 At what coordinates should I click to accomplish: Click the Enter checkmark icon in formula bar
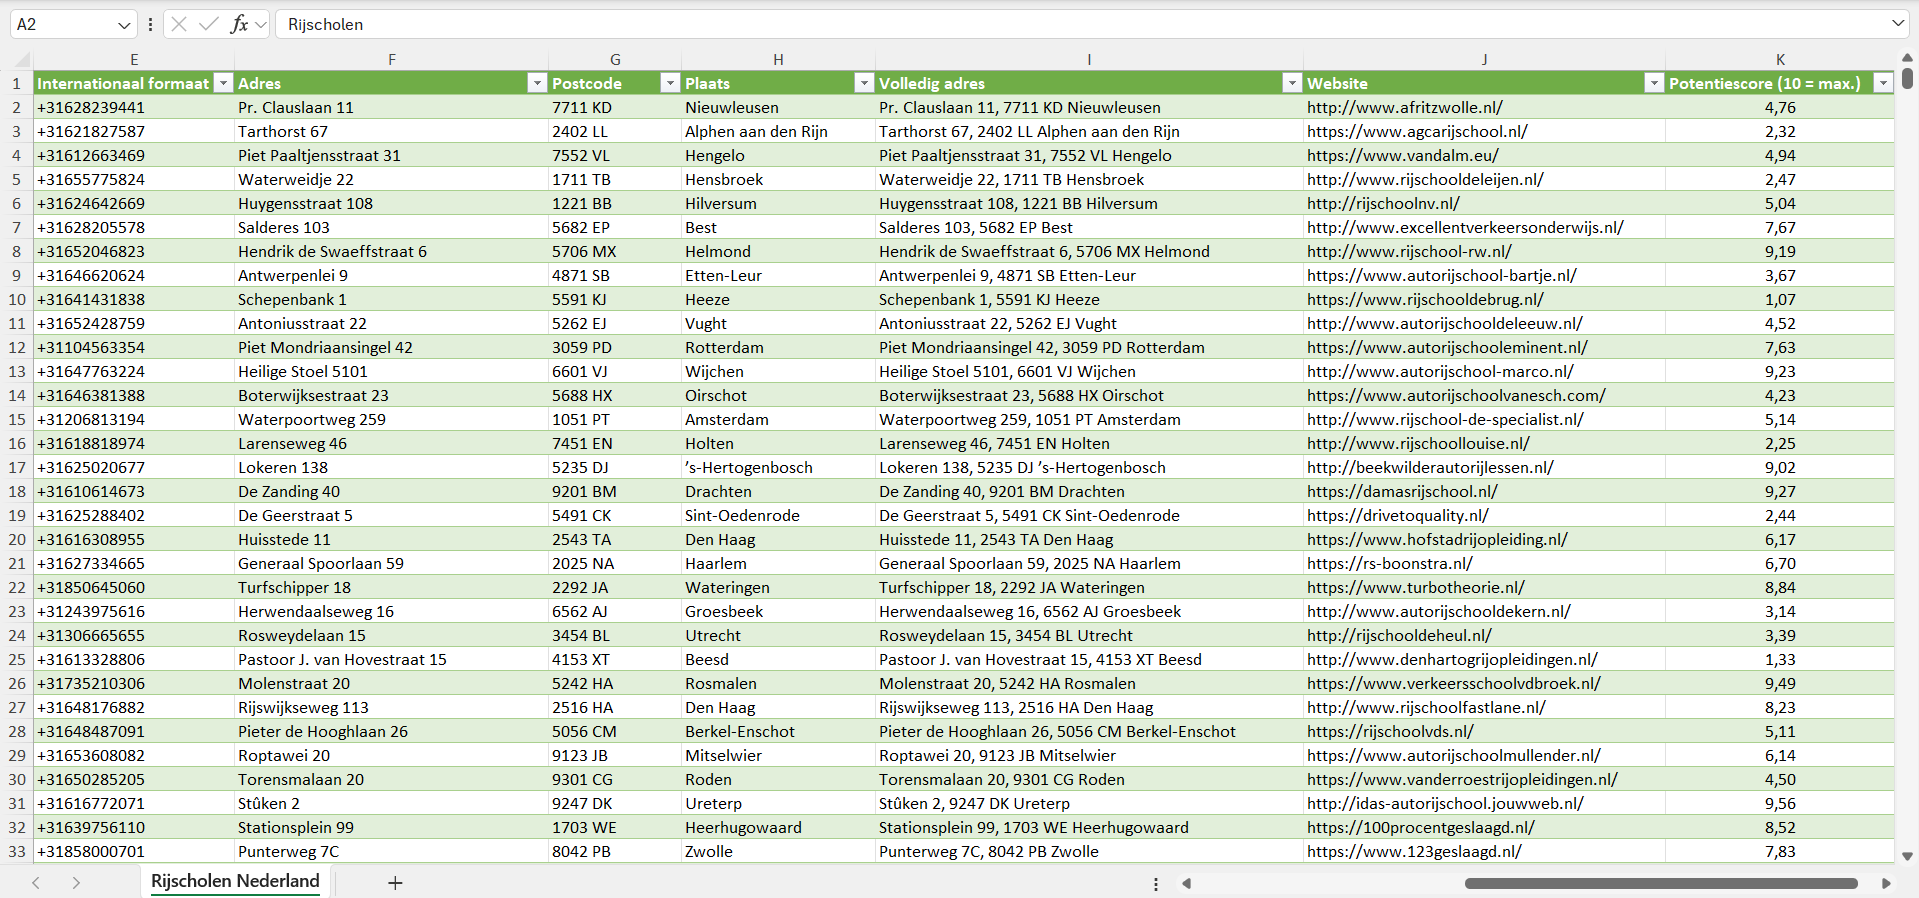208,24
